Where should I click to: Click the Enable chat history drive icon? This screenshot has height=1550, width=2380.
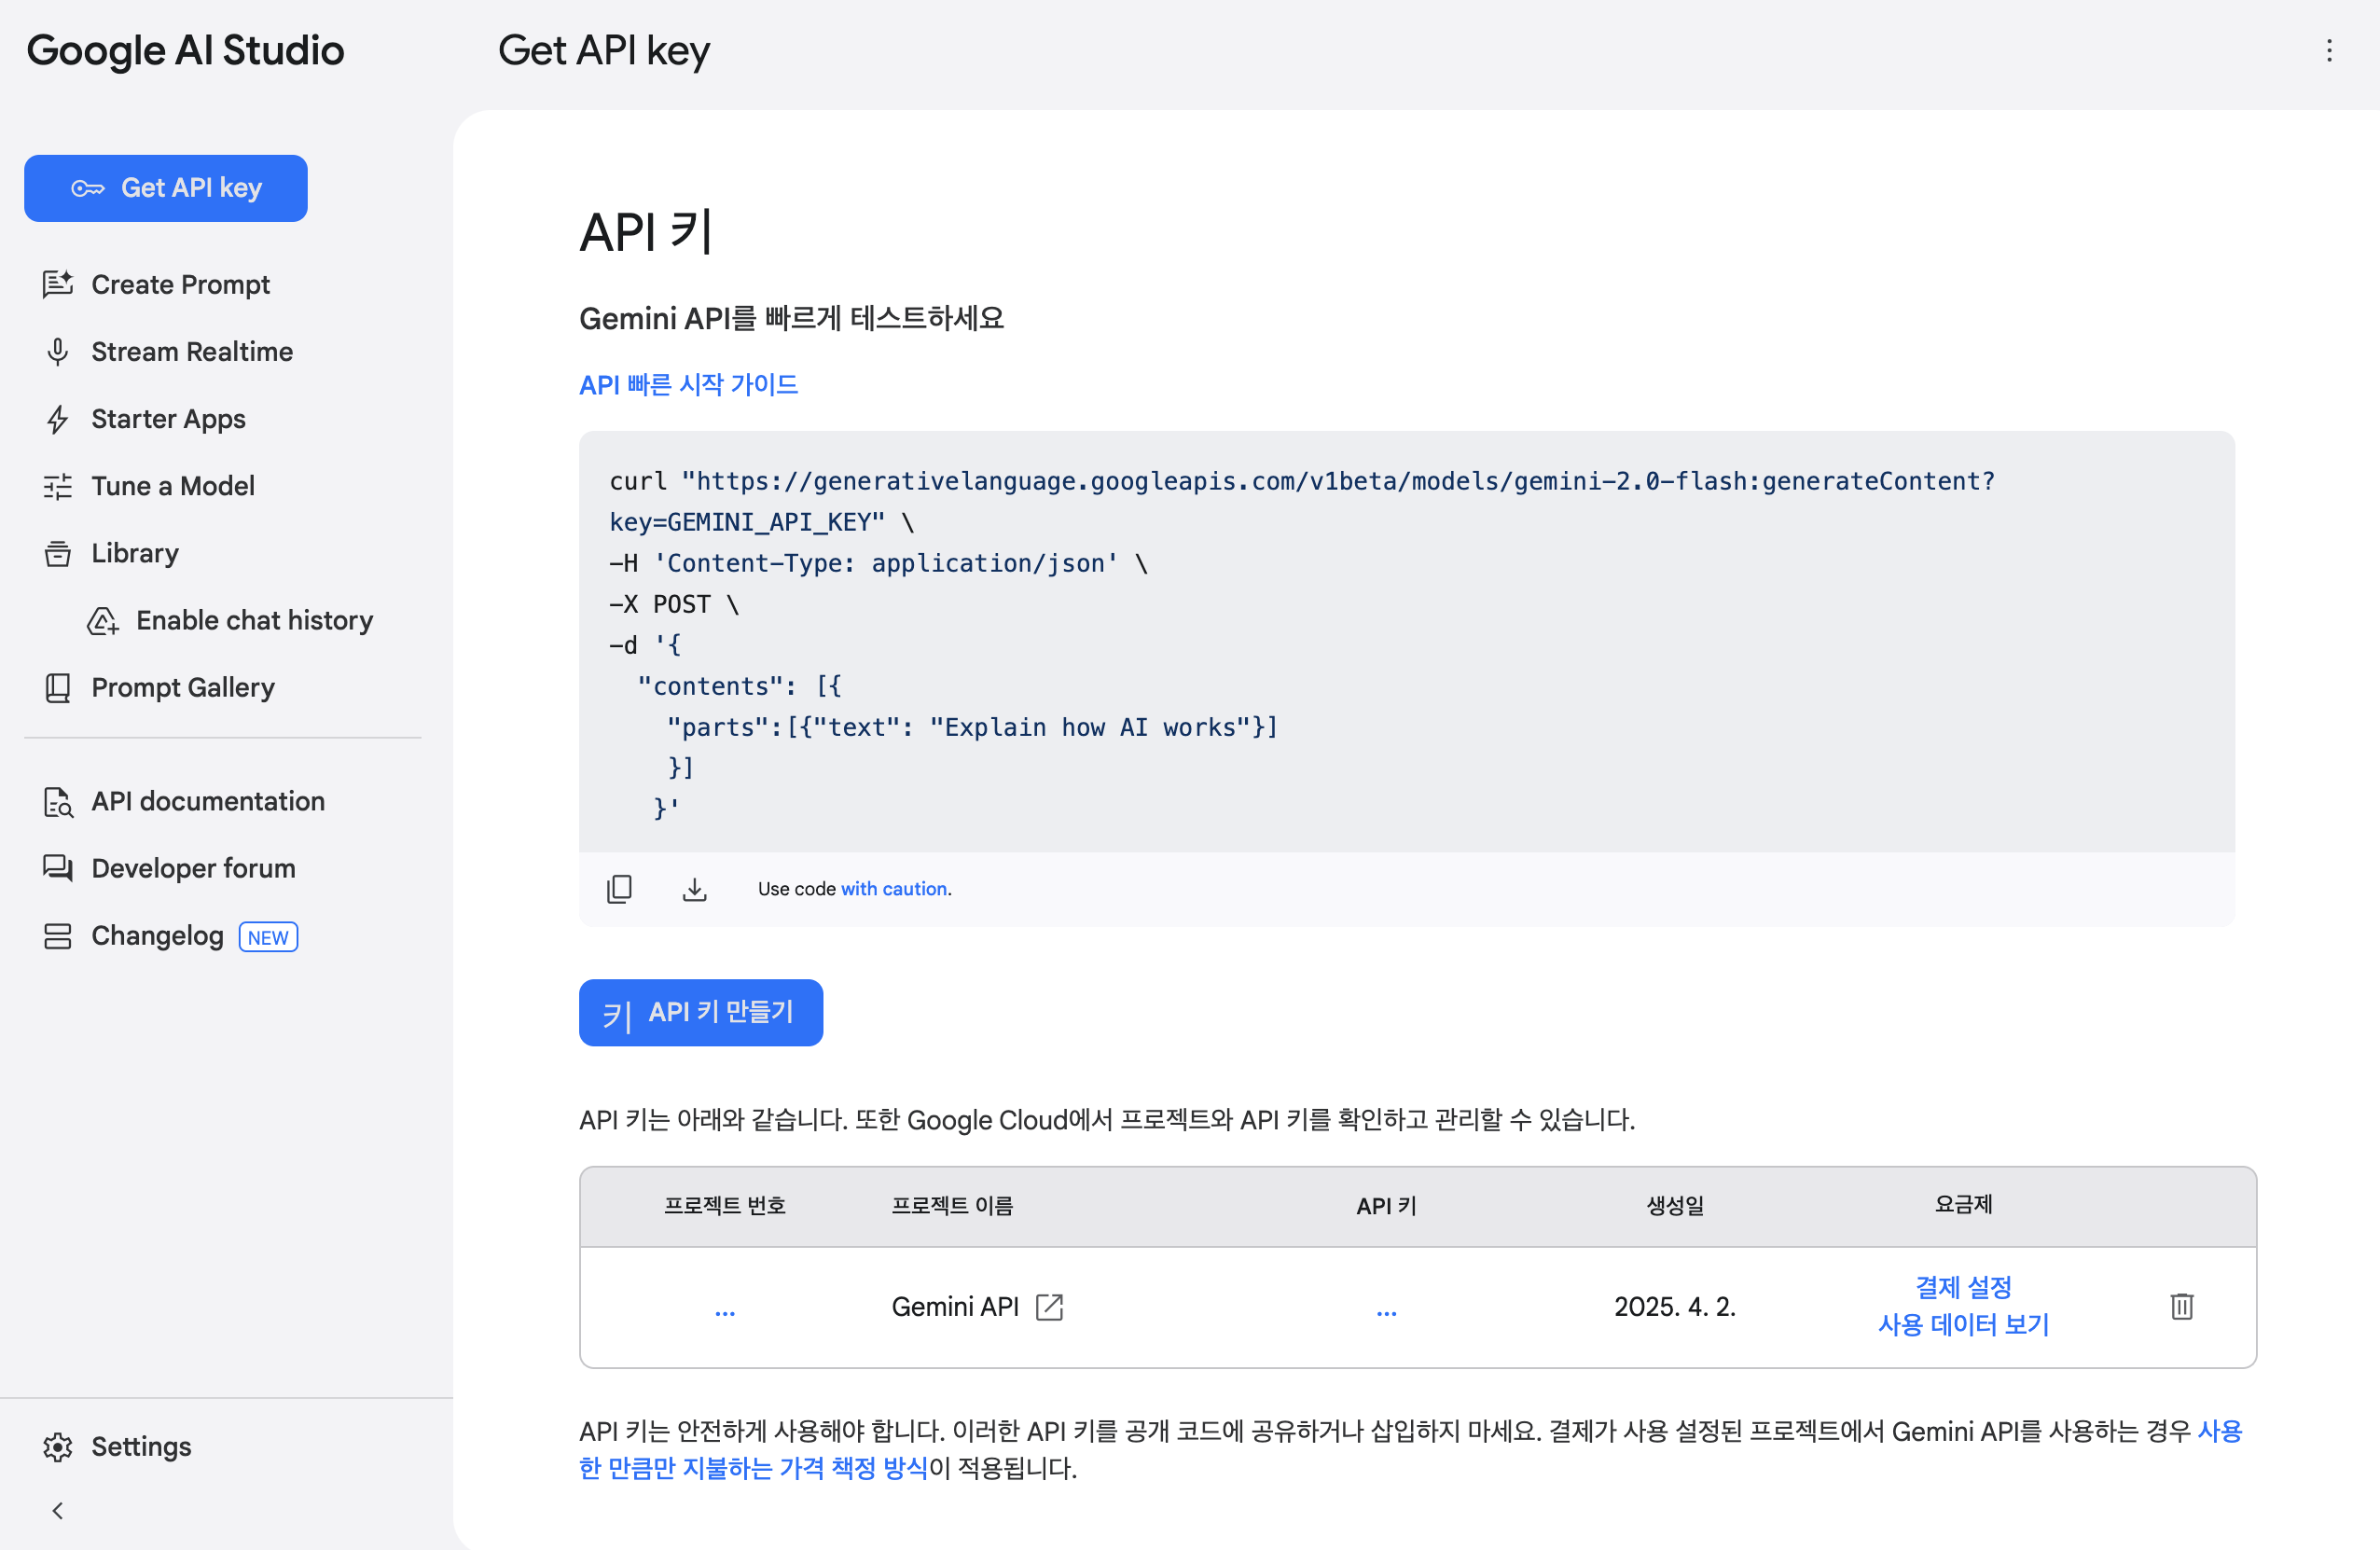(x=104, y=621)
